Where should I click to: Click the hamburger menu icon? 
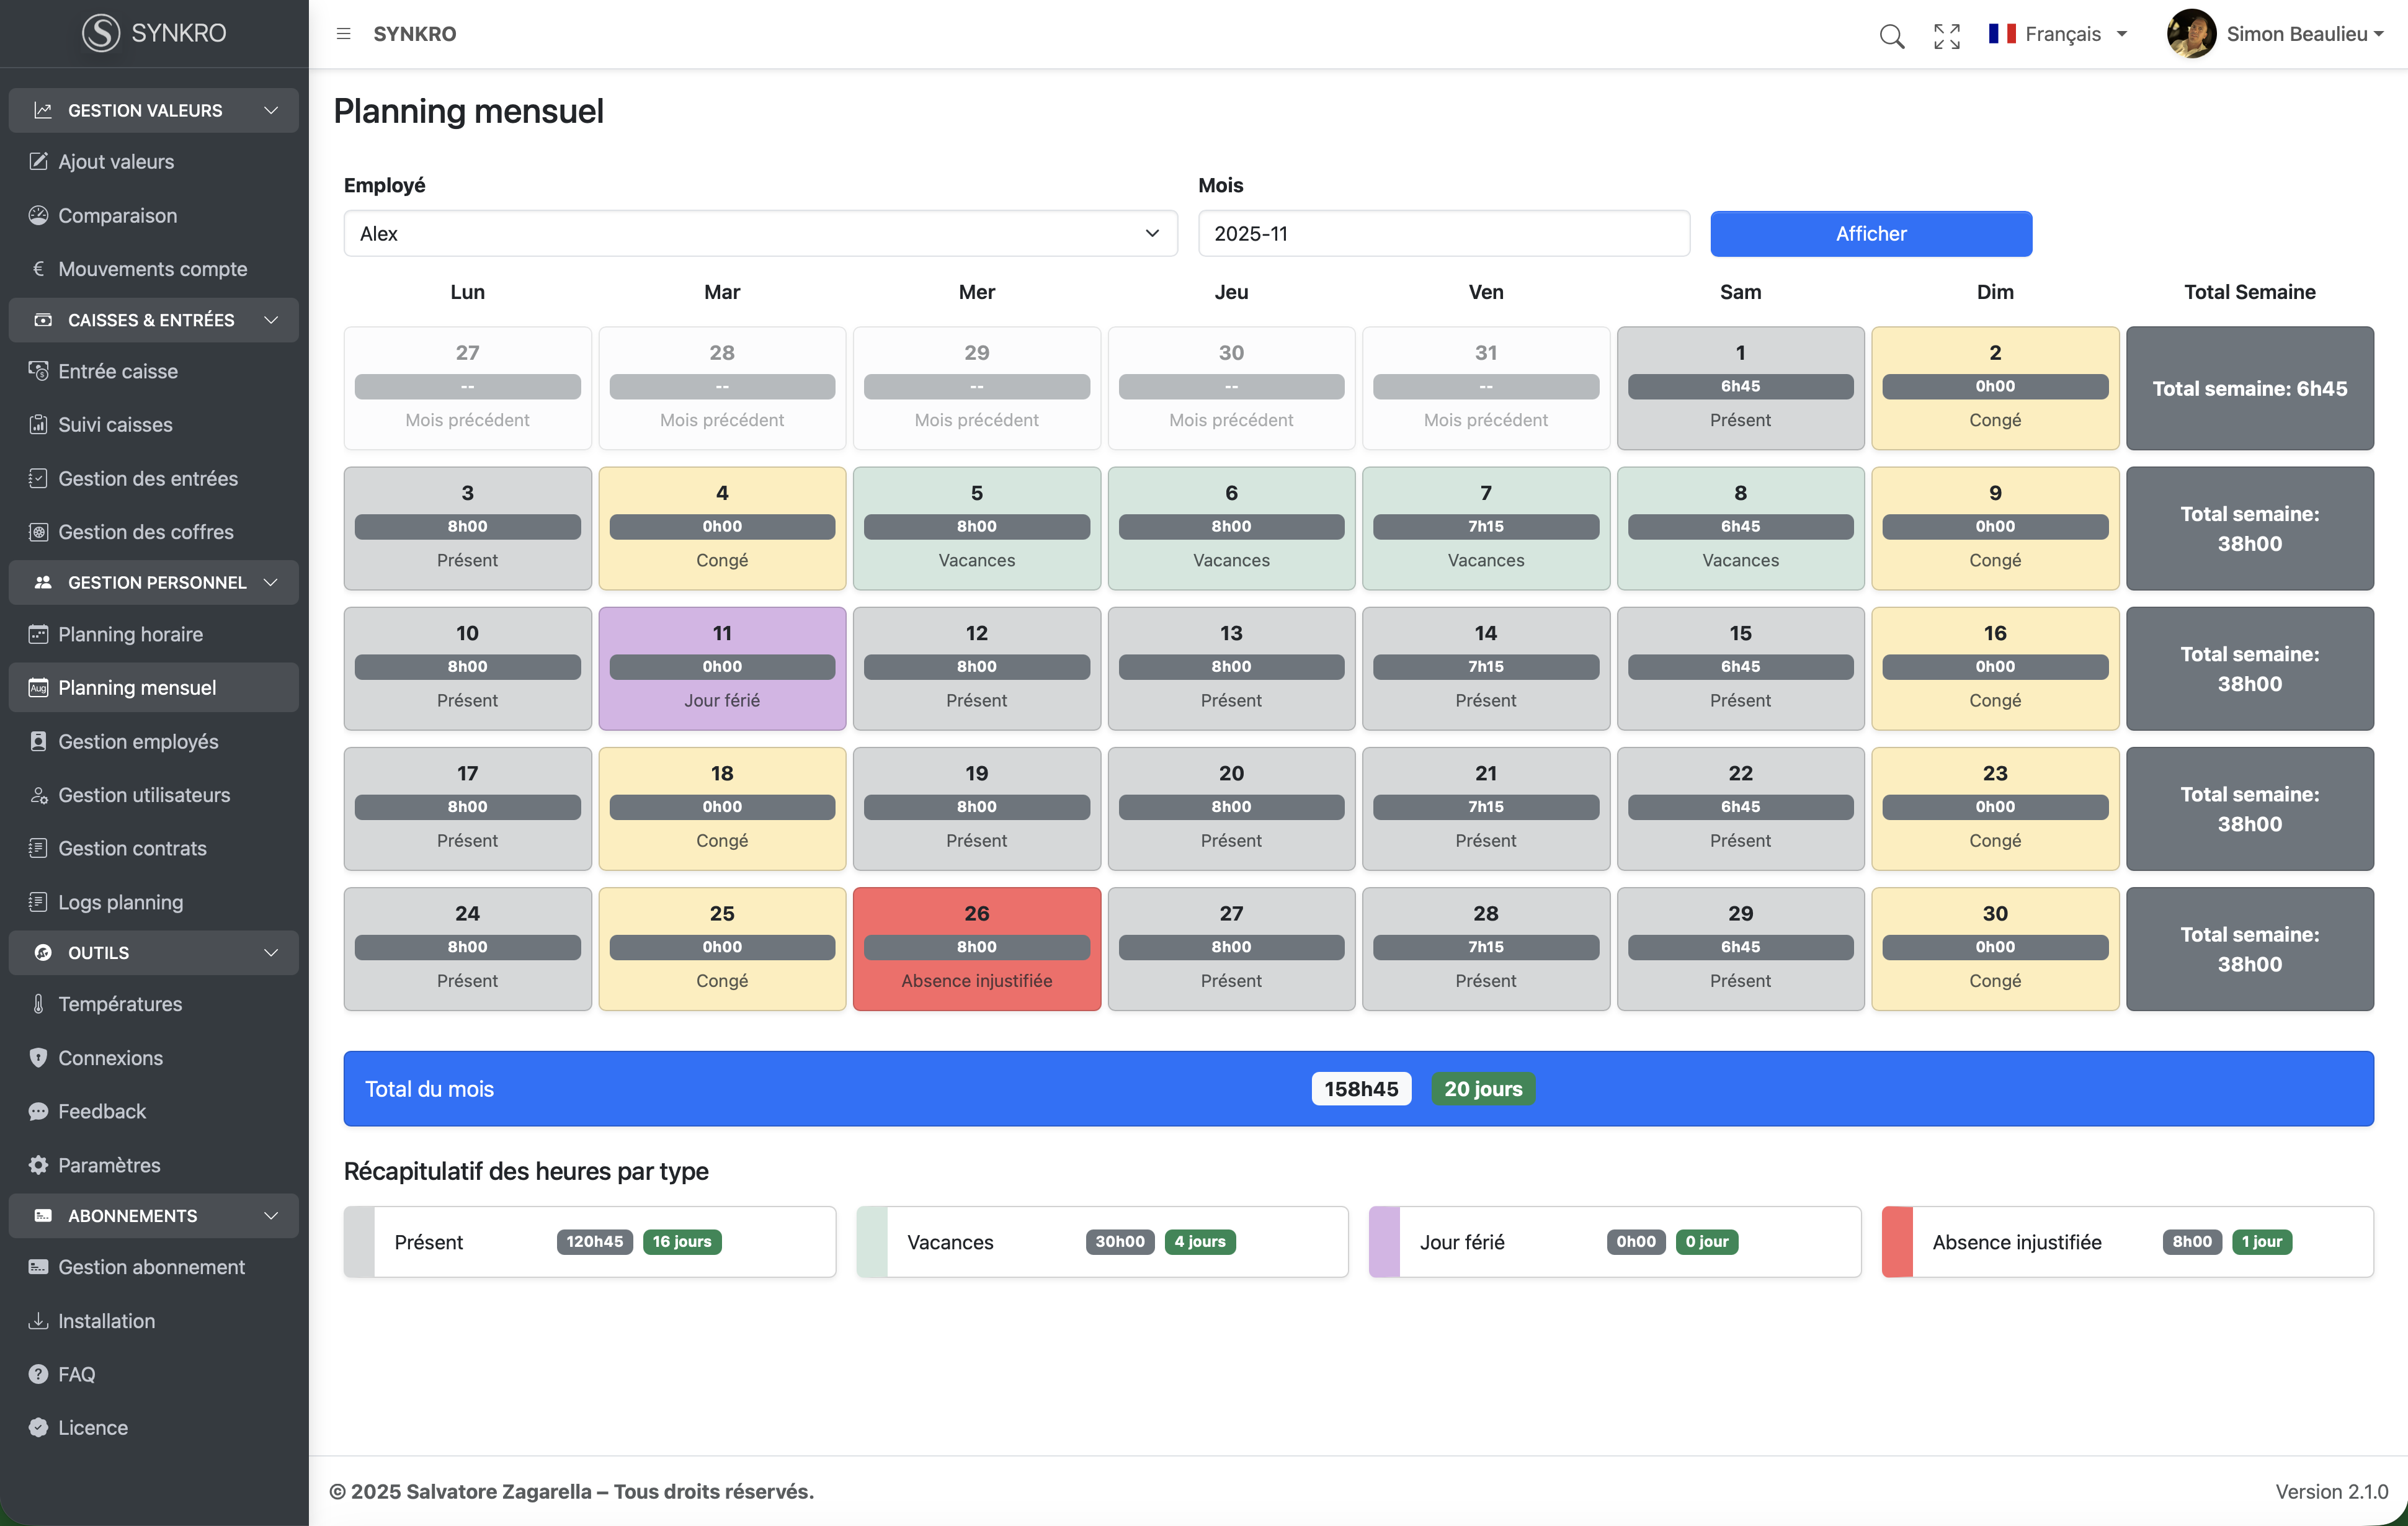pyautogui.click(x=343, y=34)
